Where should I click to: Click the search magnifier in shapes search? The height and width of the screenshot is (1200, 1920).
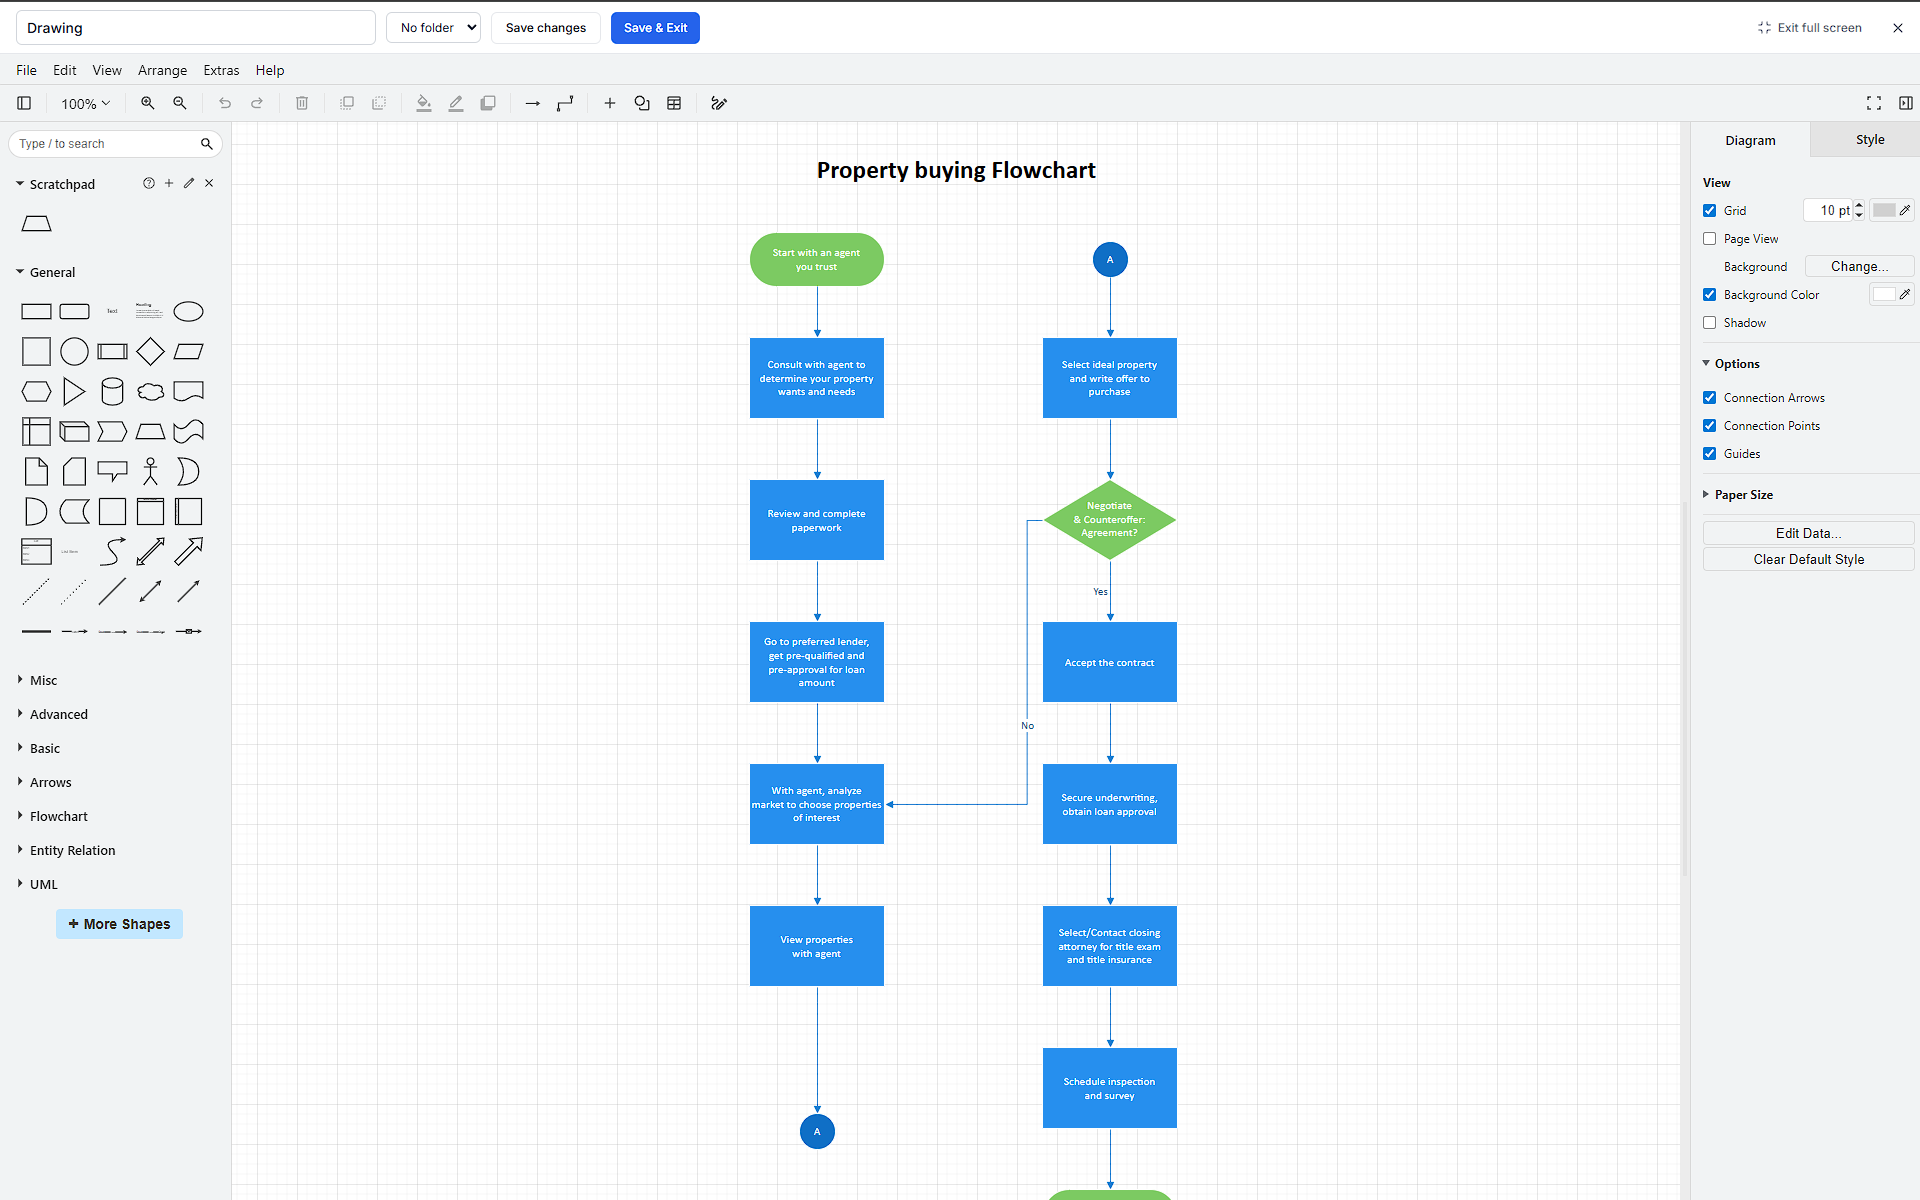tap(207, 144)
